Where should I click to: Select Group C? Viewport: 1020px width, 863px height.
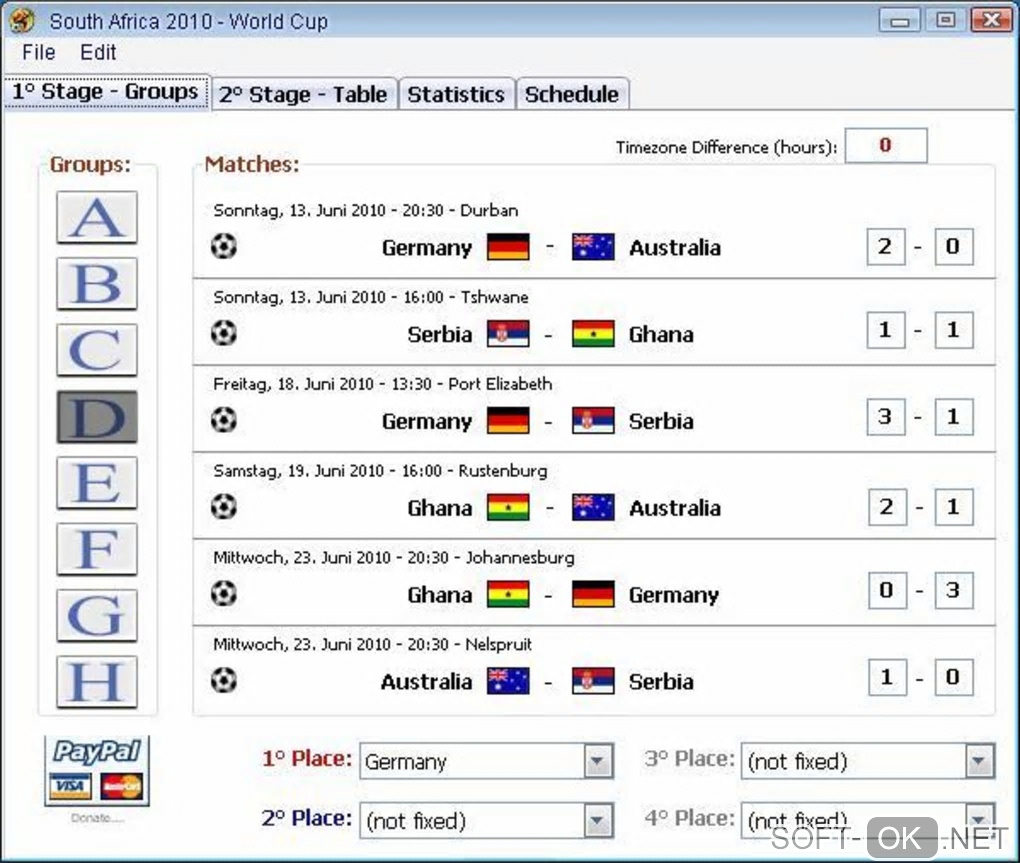tap(97, 350)
